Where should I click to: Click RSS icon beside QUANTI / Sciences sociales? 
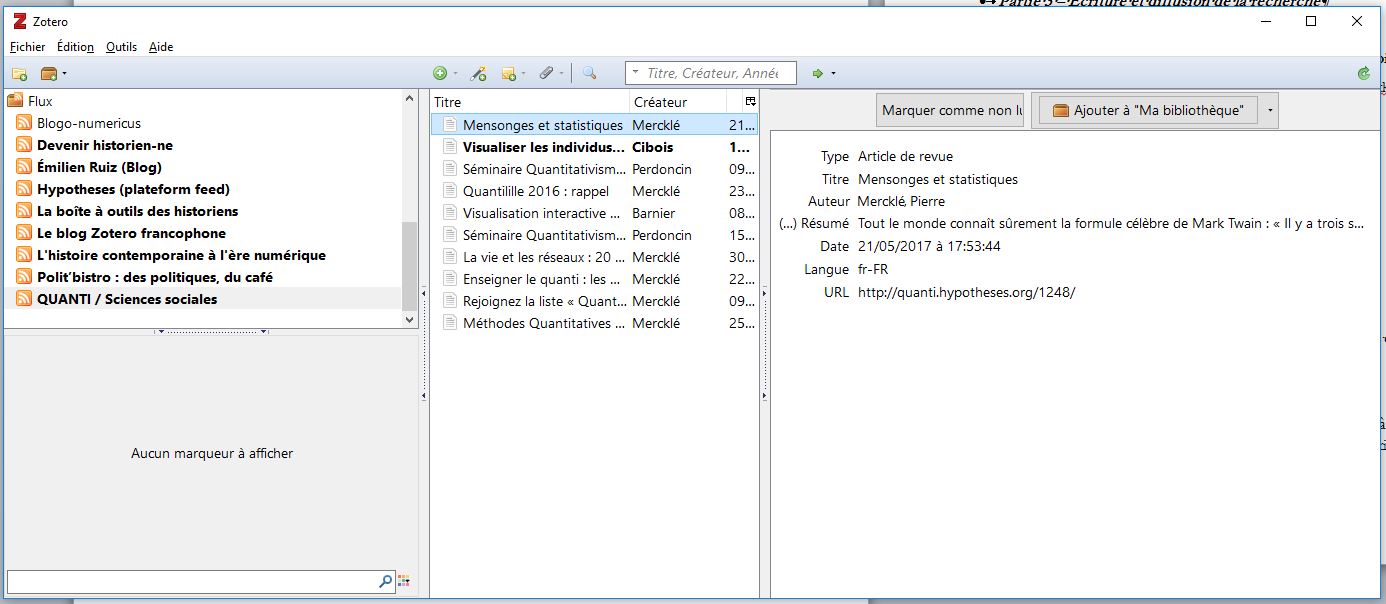pos(24,299)
